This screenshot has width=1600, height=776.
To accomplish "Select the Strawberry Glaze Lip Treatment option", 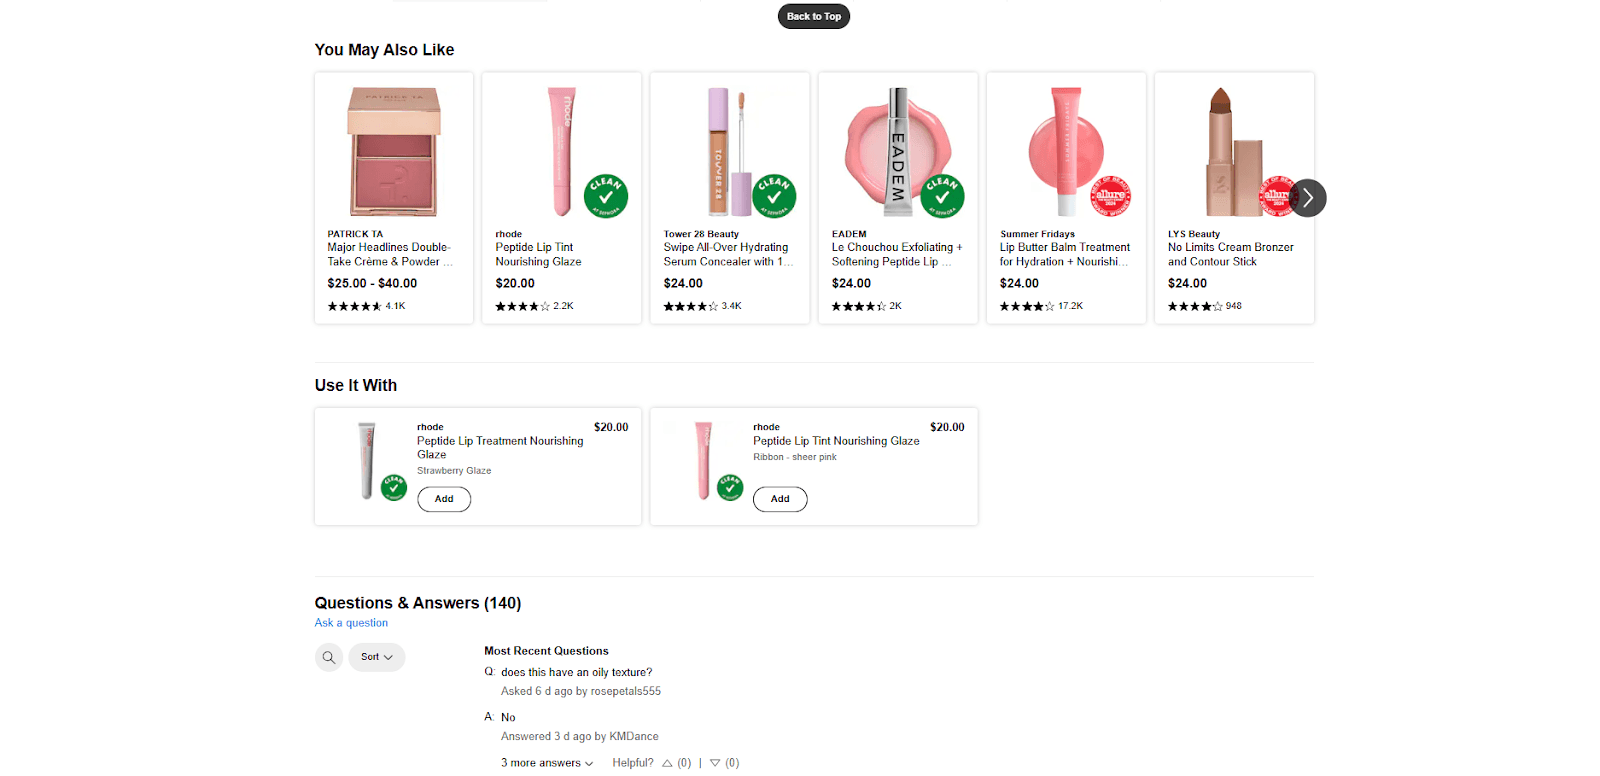I will pyautogui.click(x=454, y=470).
